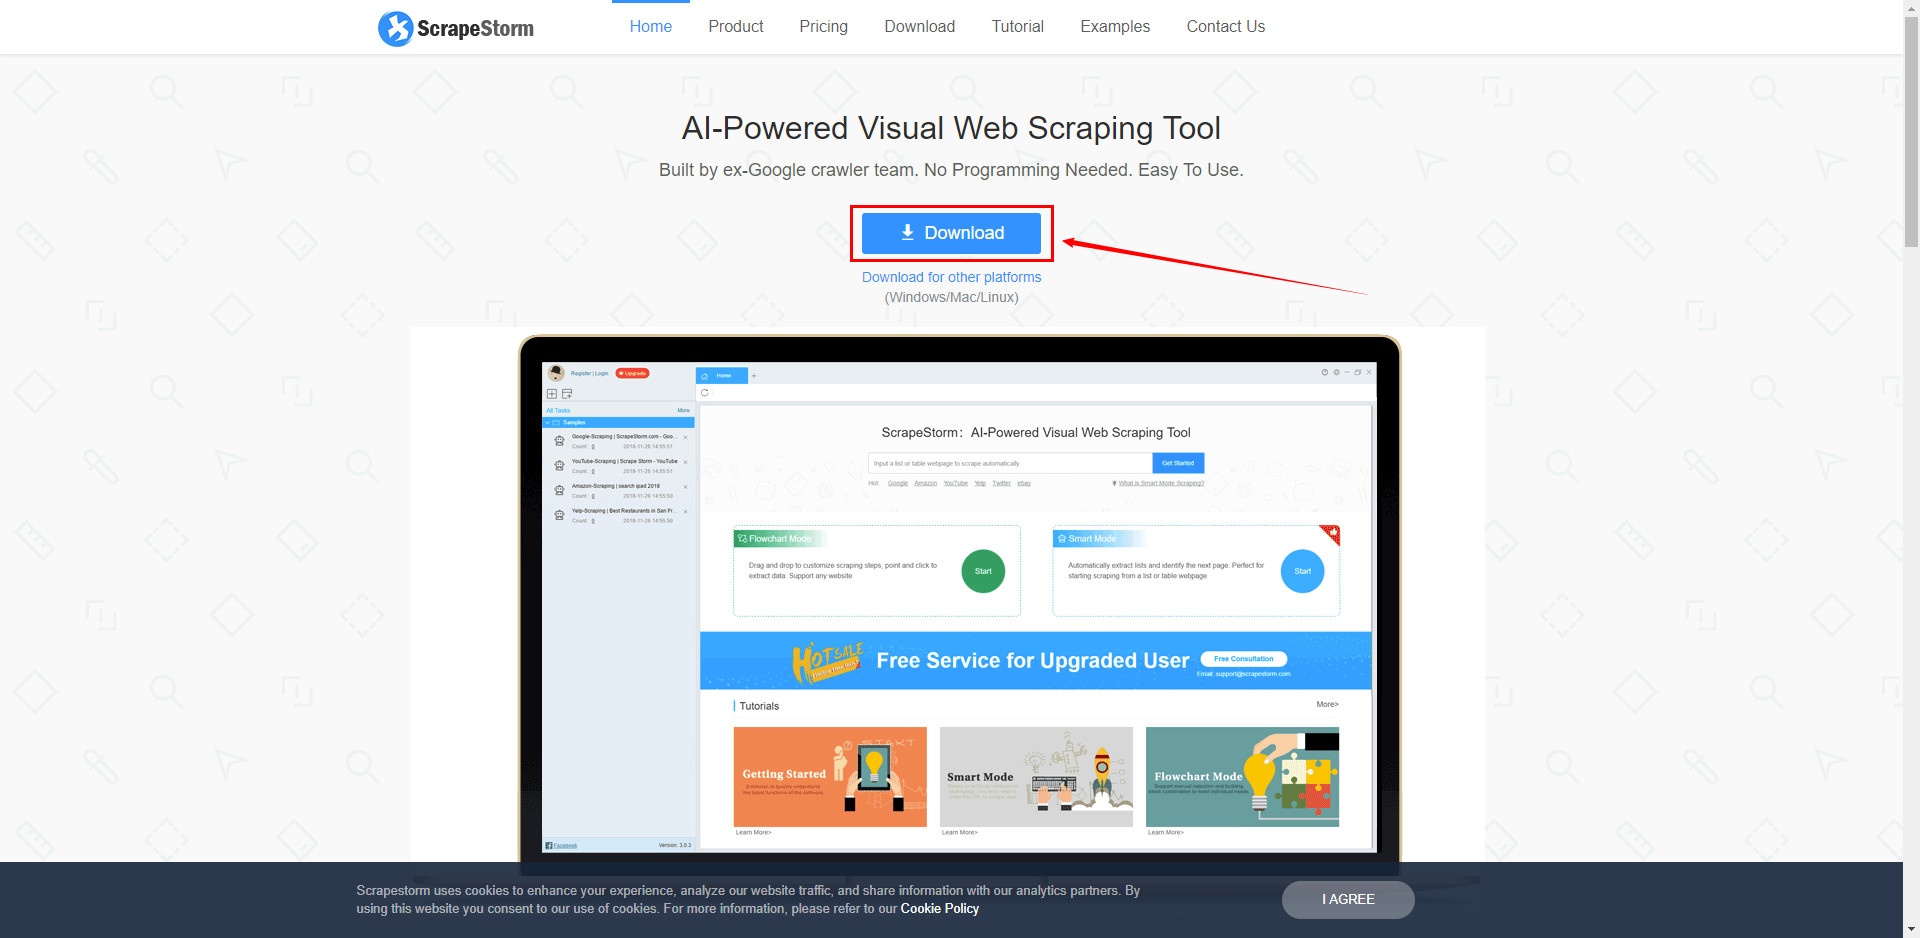The height and width of the screenshot is (938, 1920).
Task: Open the Tutorial nav item
Action: (x=1017, y=27)
